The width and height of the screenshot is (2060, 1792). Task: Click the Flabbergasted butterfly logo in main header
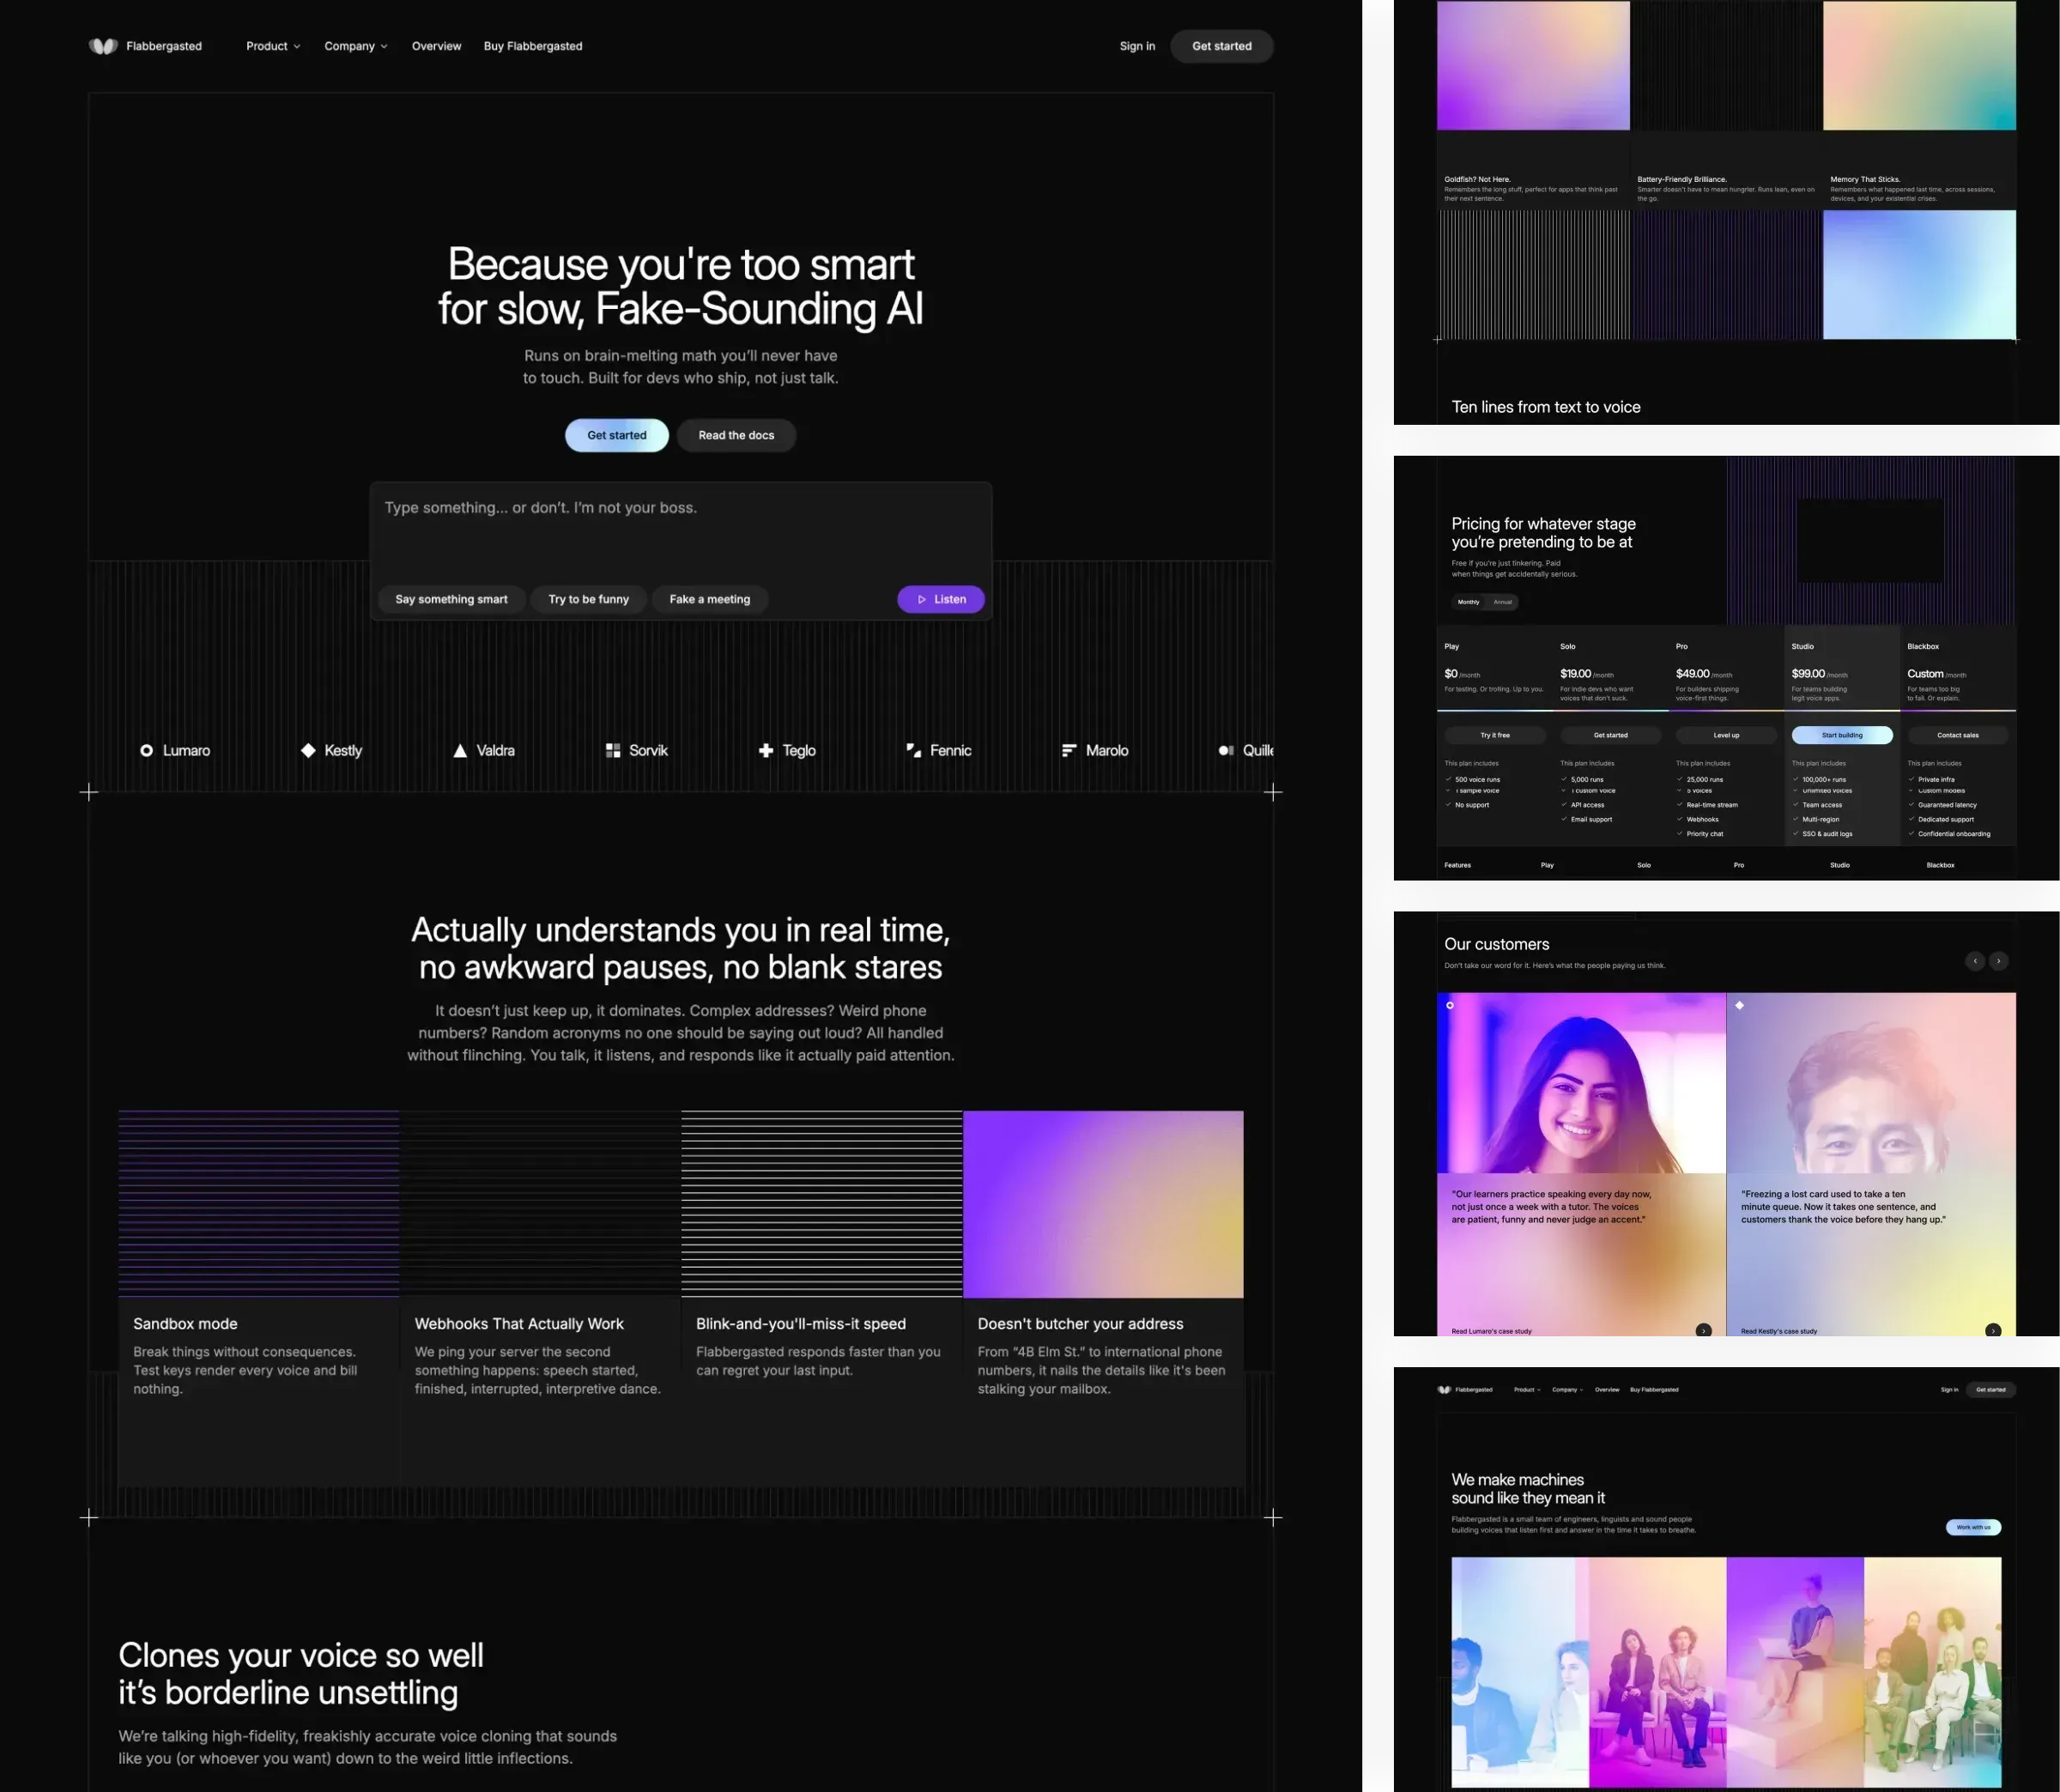103,46
